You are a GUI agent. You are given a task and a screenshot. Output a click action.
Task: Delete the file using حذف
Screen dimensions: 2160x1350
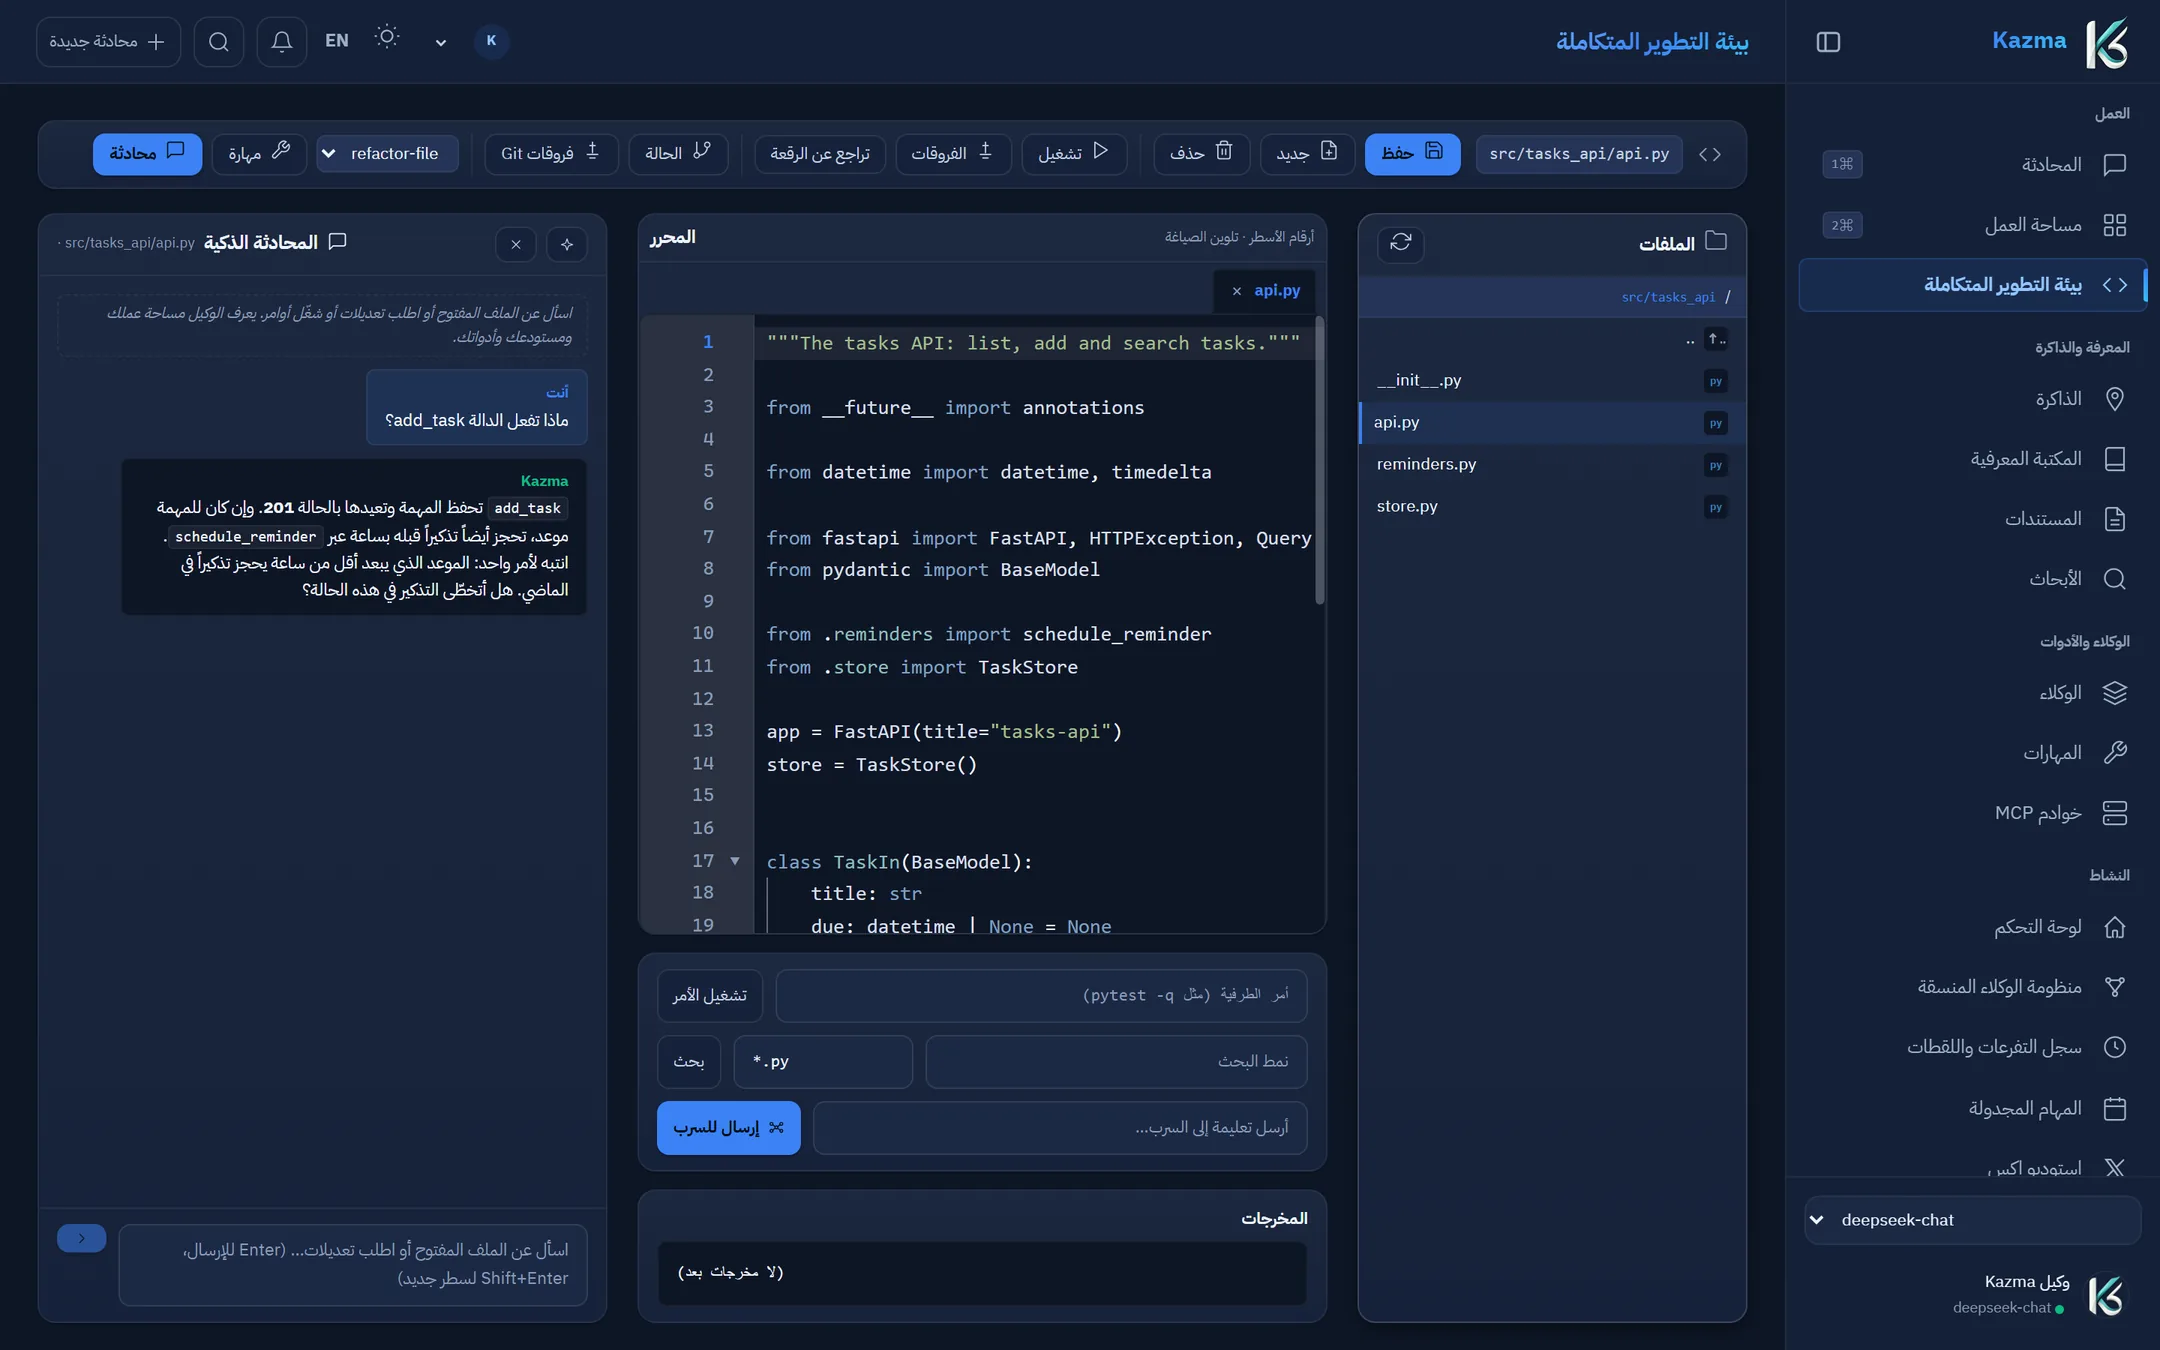pos(1201,154)
